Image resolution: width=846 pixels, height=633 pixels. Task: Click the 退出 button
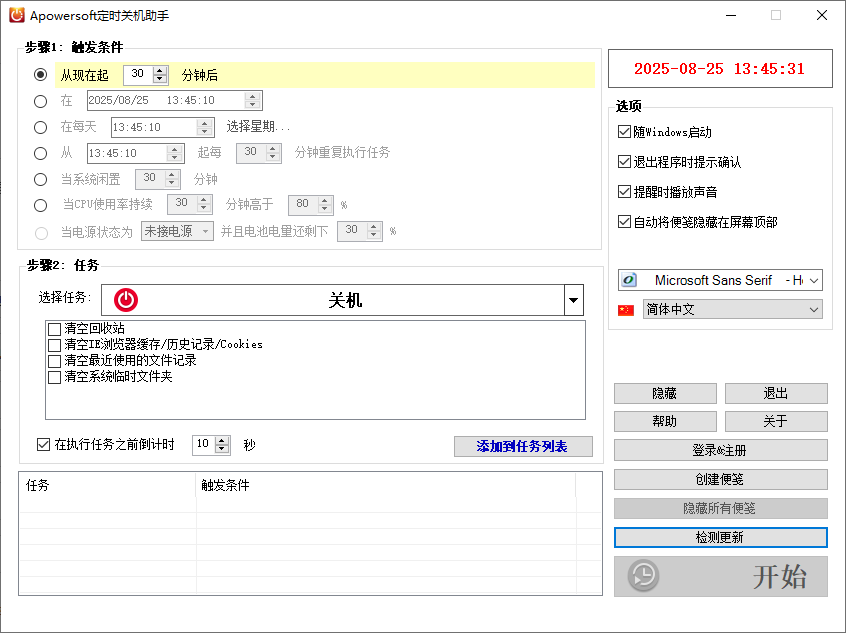(776, 393)
